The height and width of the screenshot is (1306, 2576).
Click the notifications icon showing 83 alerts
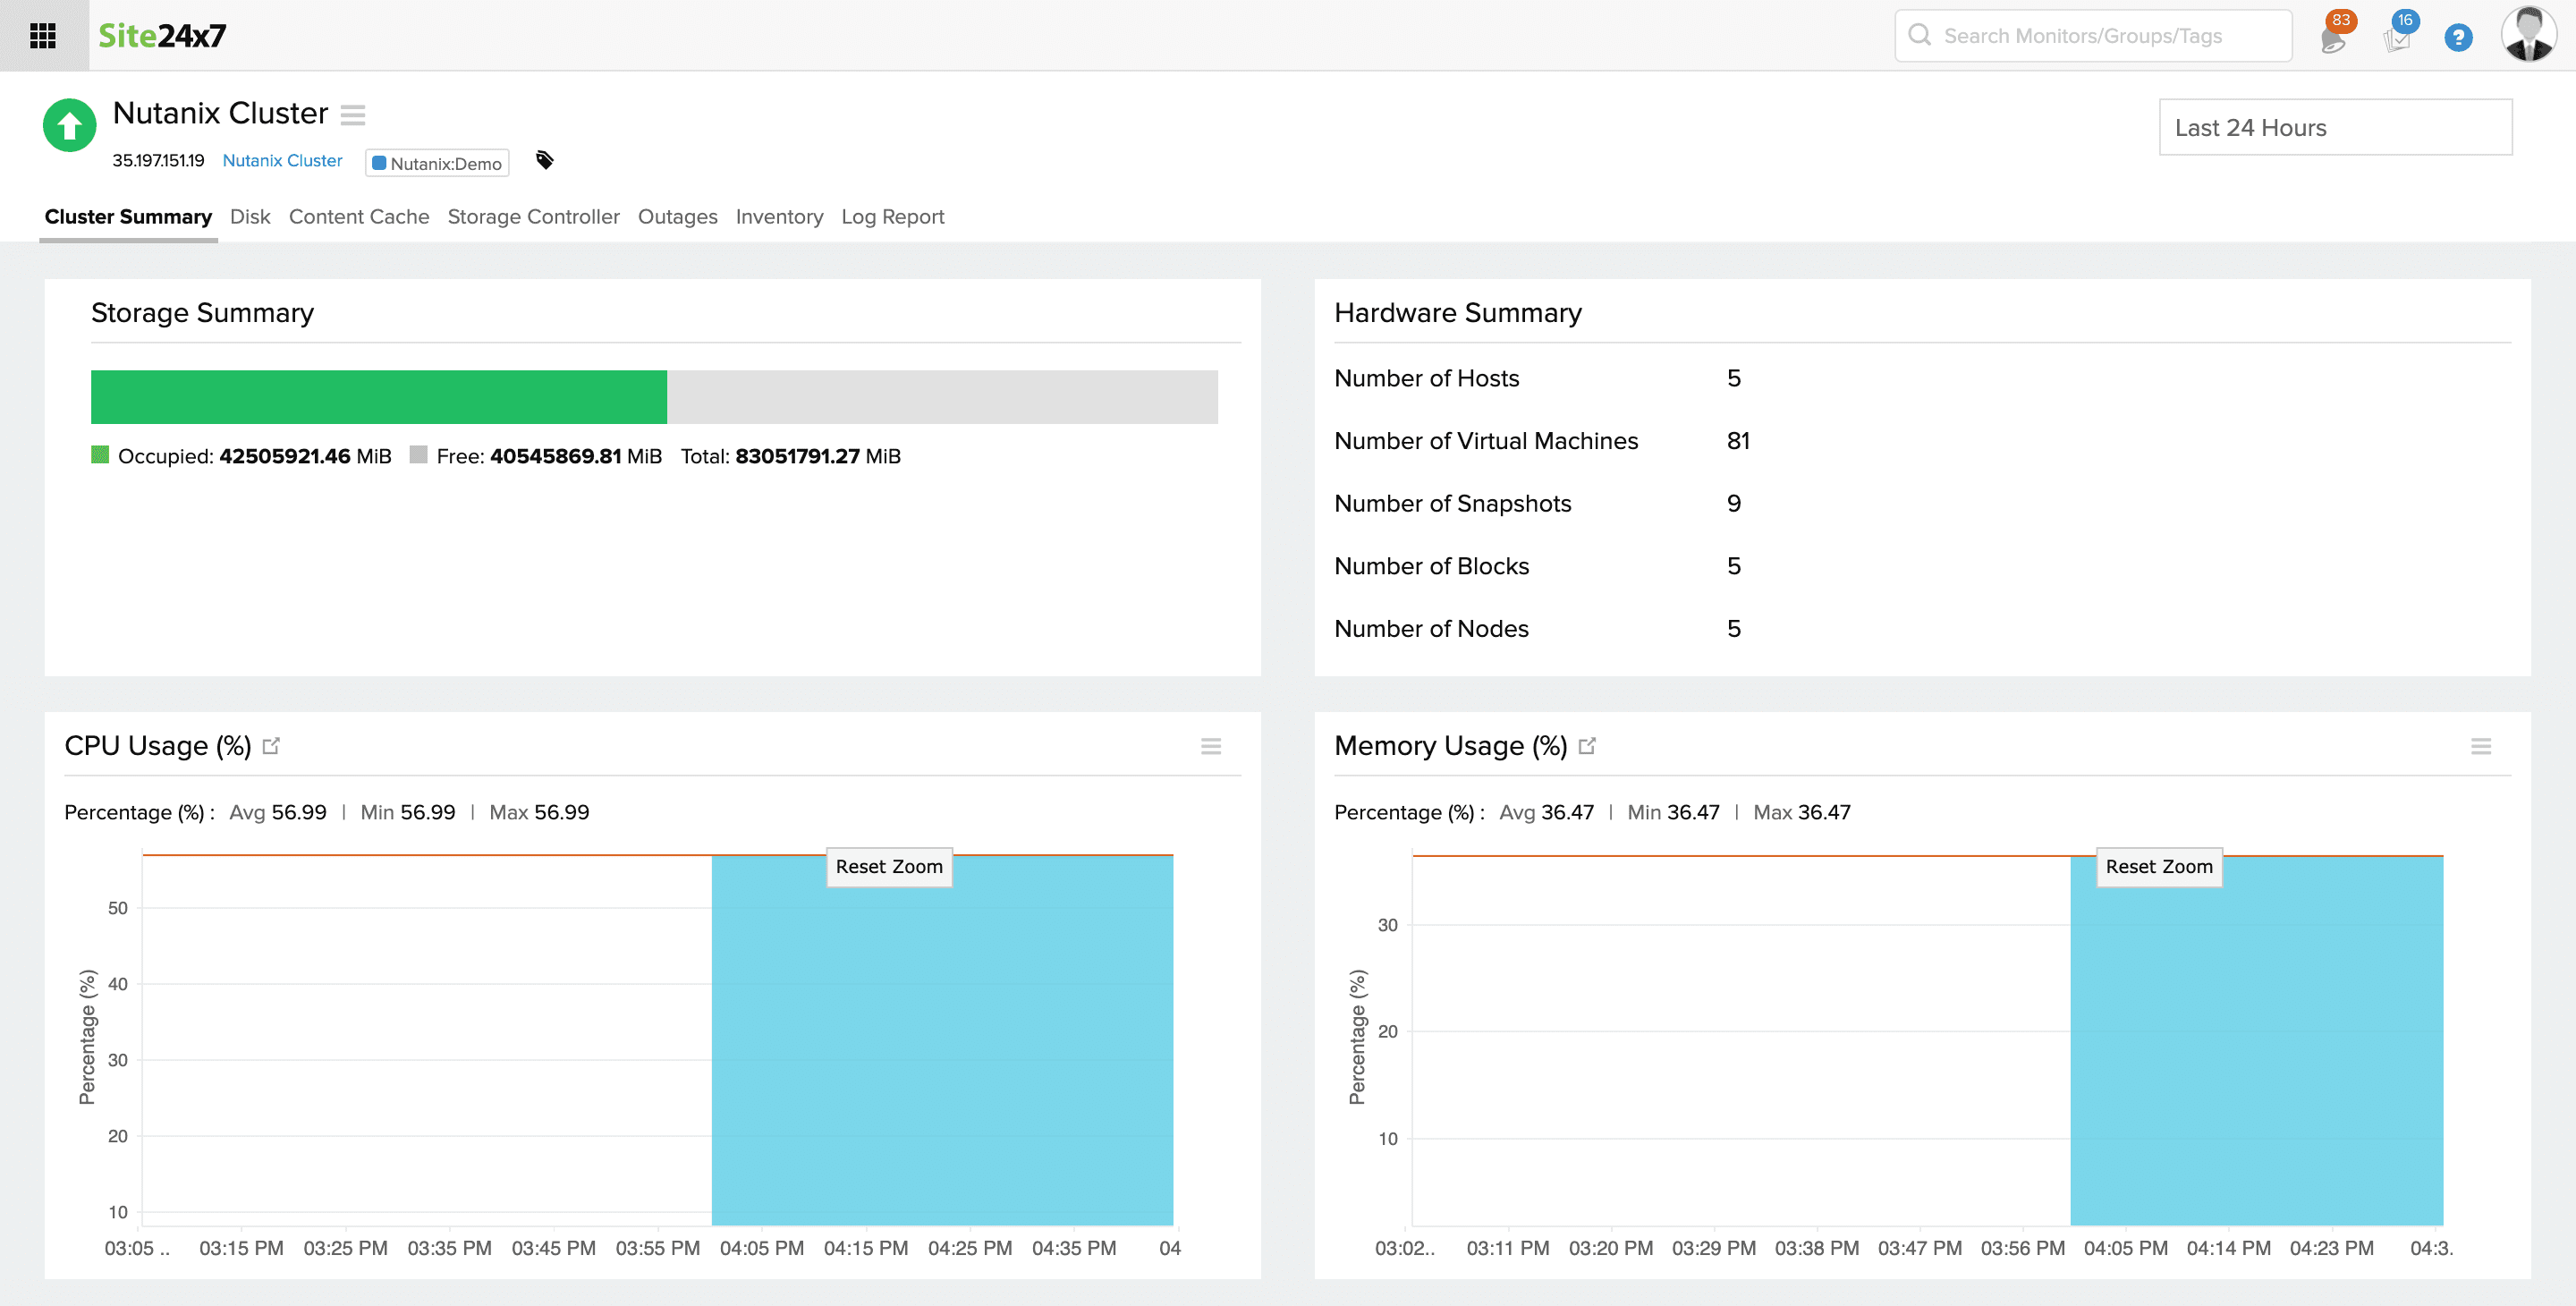2335,37
